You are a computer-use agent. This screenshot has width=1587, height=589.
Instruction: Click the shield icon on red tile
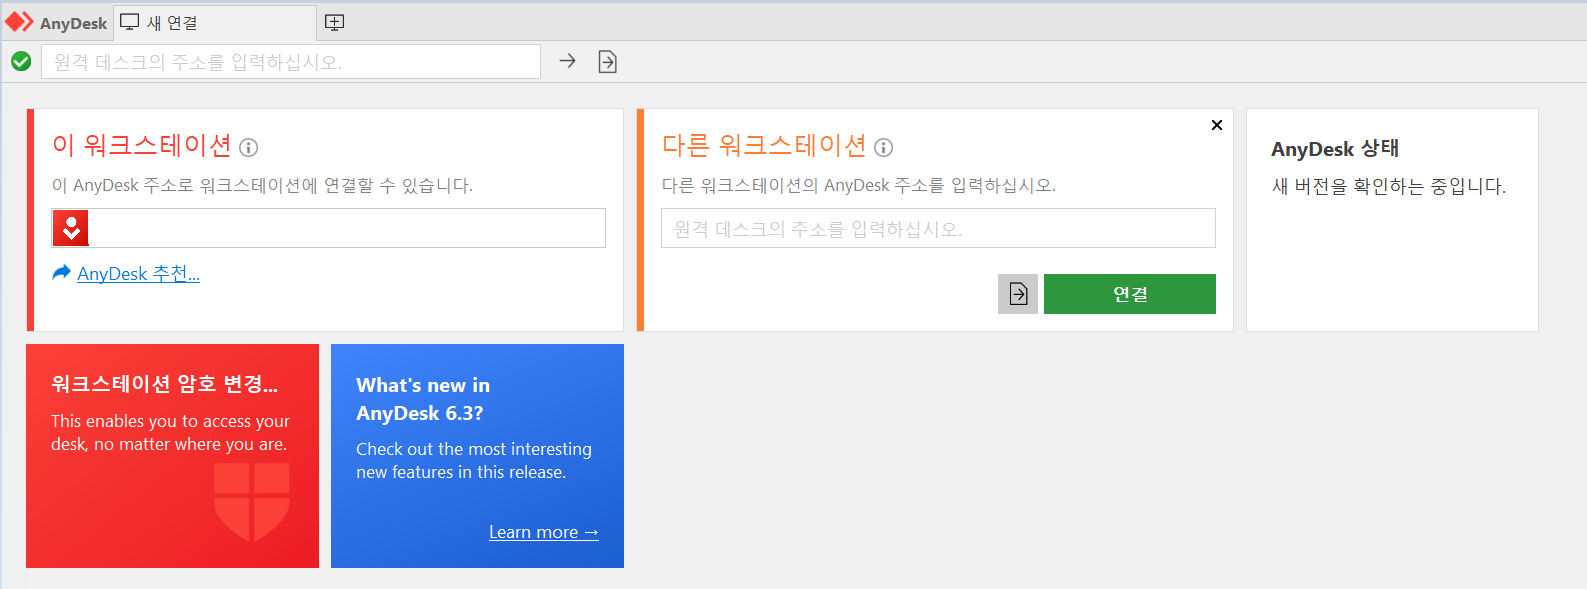point(252,503)
